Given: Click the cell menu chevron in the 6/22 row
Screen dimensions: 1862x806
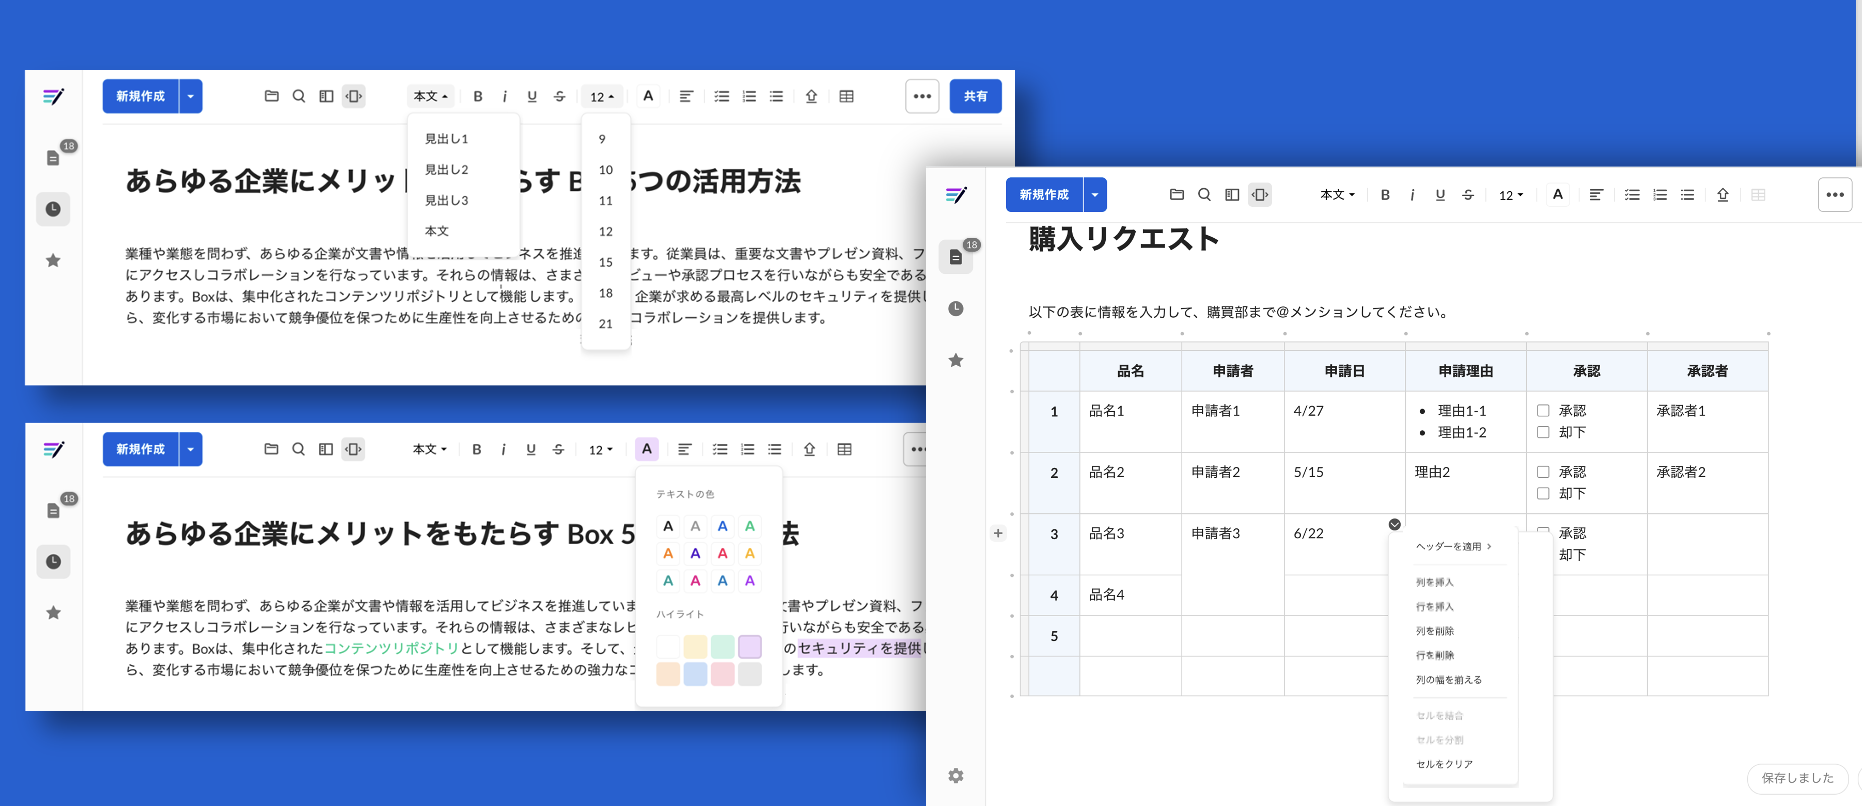Looking at the screenshot, I should [x=1394, y=524].
